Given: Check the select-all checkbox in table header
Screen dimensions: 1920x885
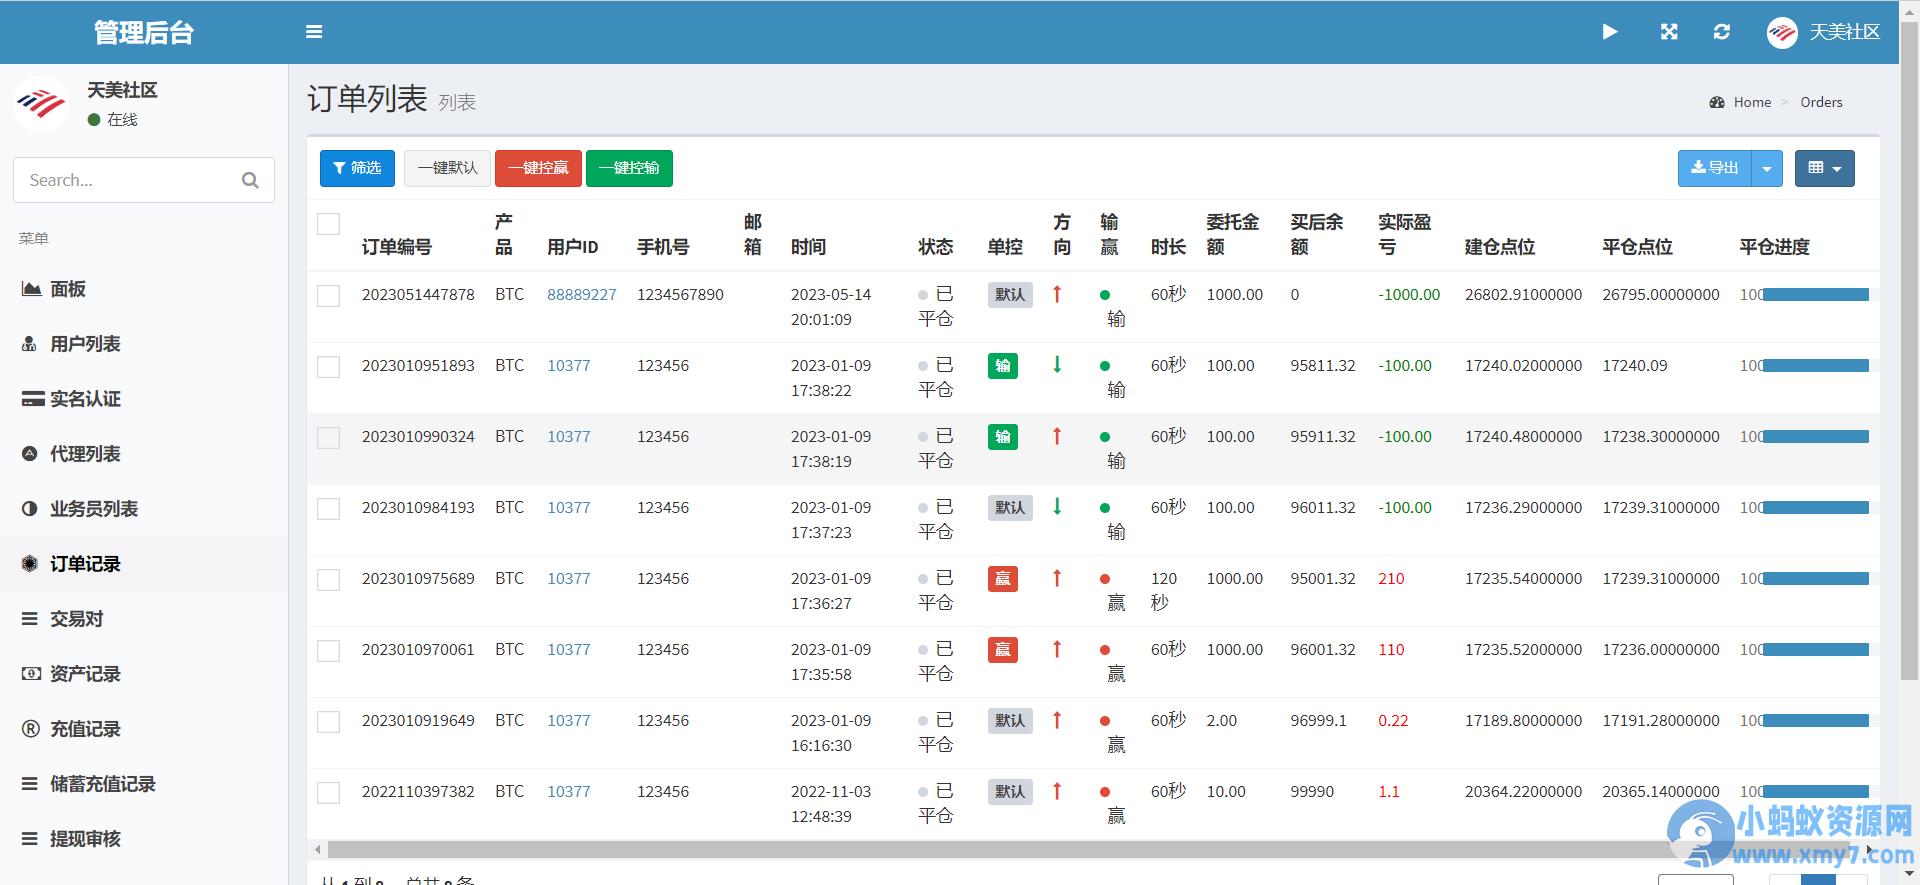Looking at the screenshot, I should (328, 224).
